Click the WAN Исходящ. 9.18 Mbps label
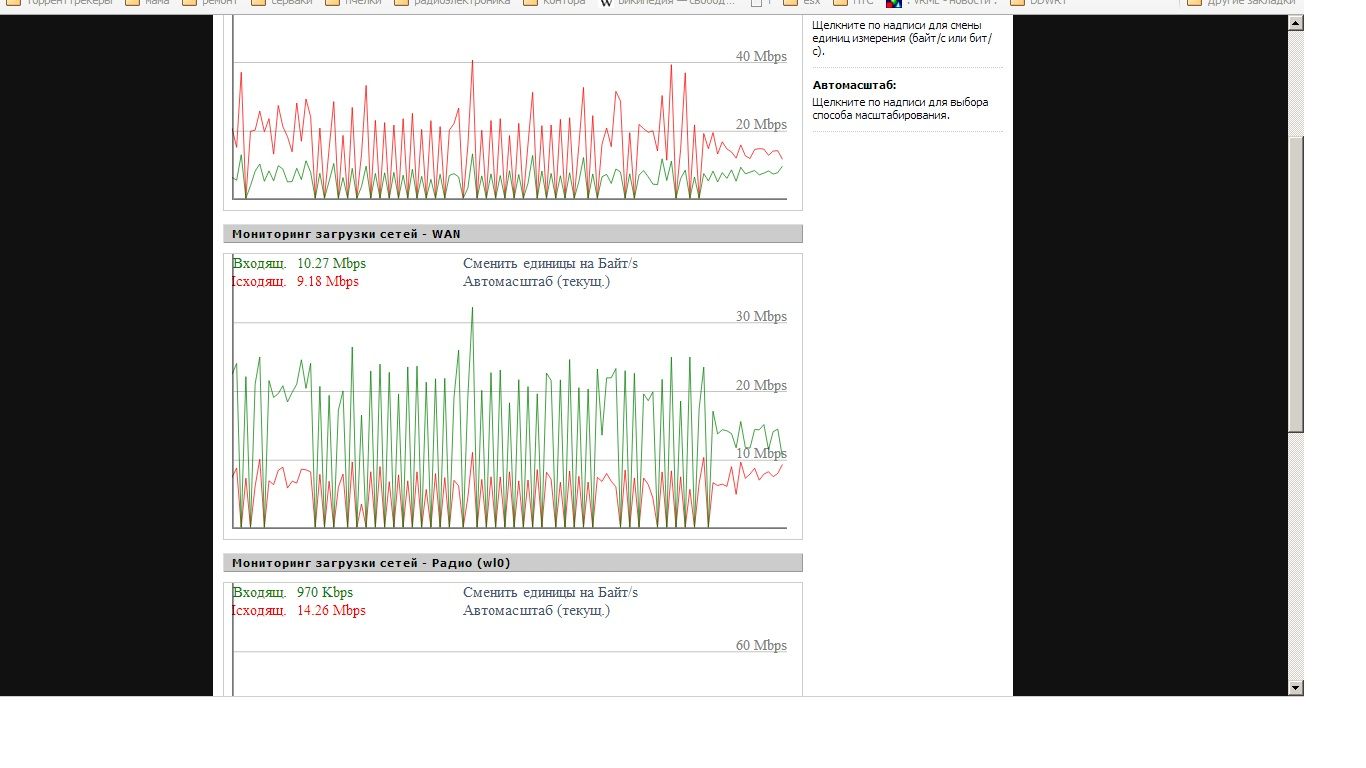This screenshot has width=1366, height=768. click(295, 282)
